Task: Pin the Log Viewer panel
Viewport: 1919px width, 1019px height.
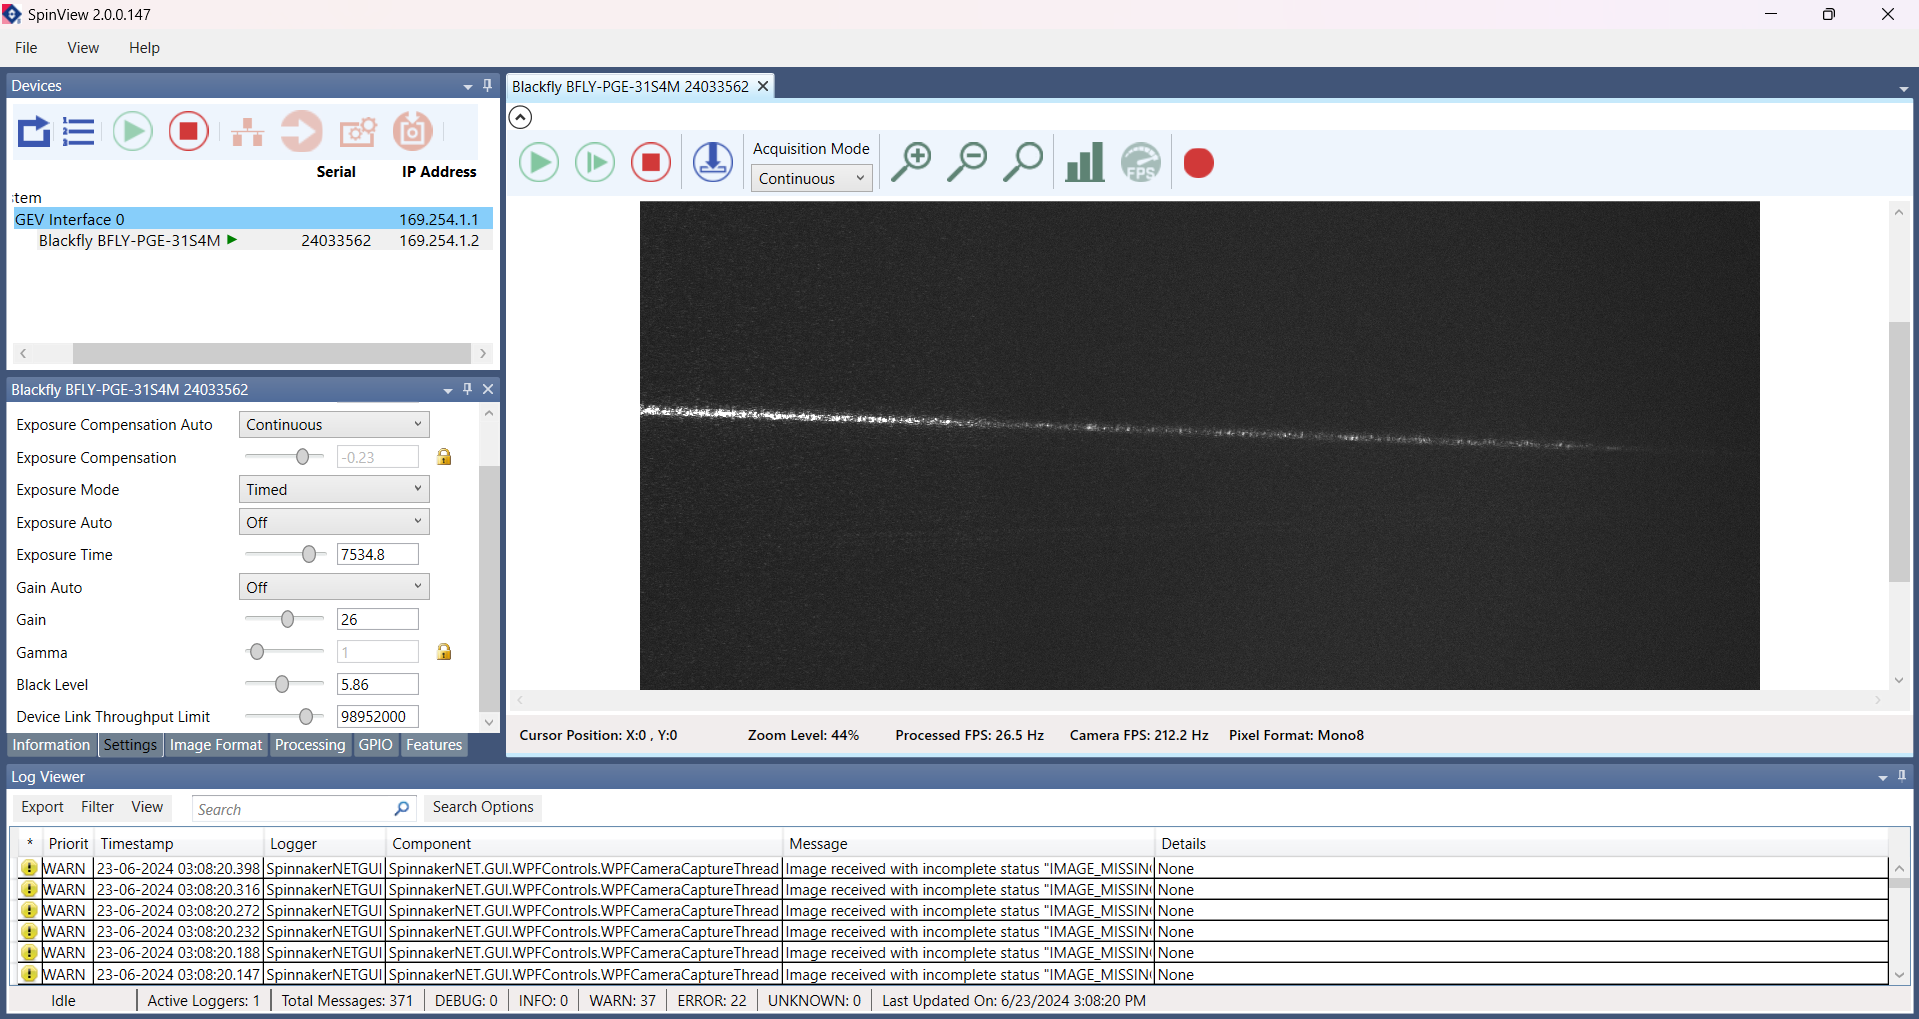Action: (1901, 776)
